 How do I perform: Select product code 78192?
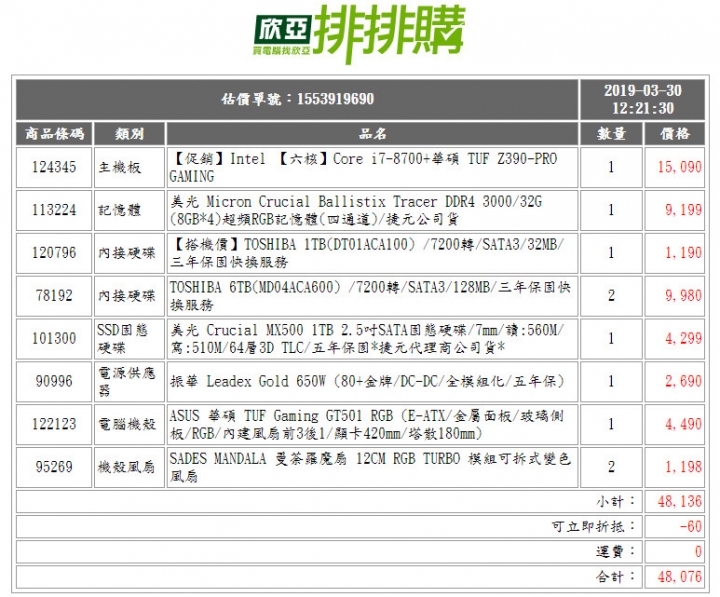pyautogui.click(x=54, y=295)
